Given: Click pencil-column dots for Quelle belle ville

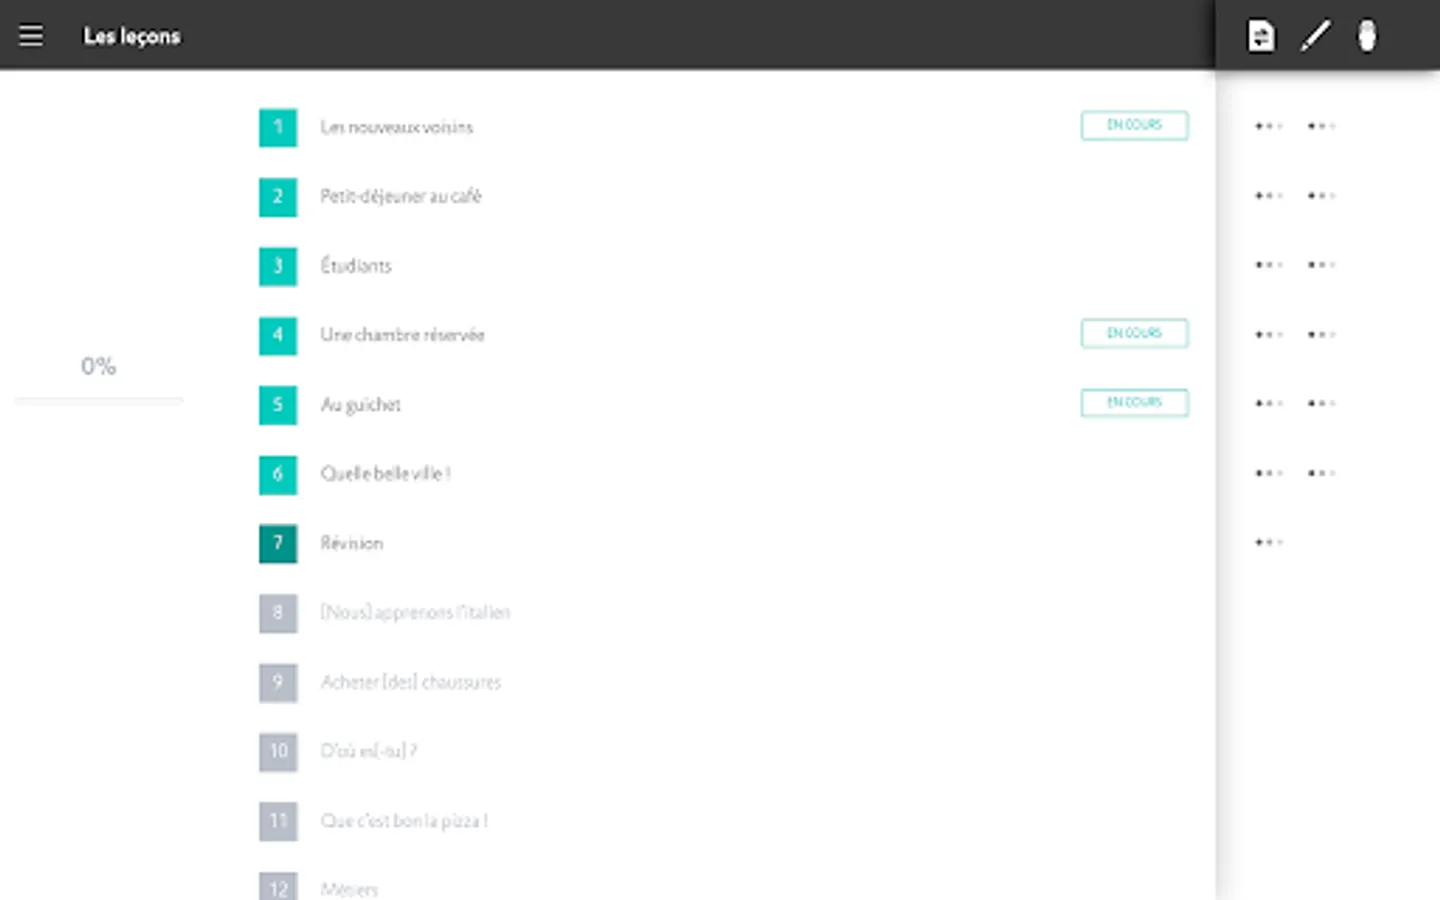Looking at the screenshot, I should 1321,473.
